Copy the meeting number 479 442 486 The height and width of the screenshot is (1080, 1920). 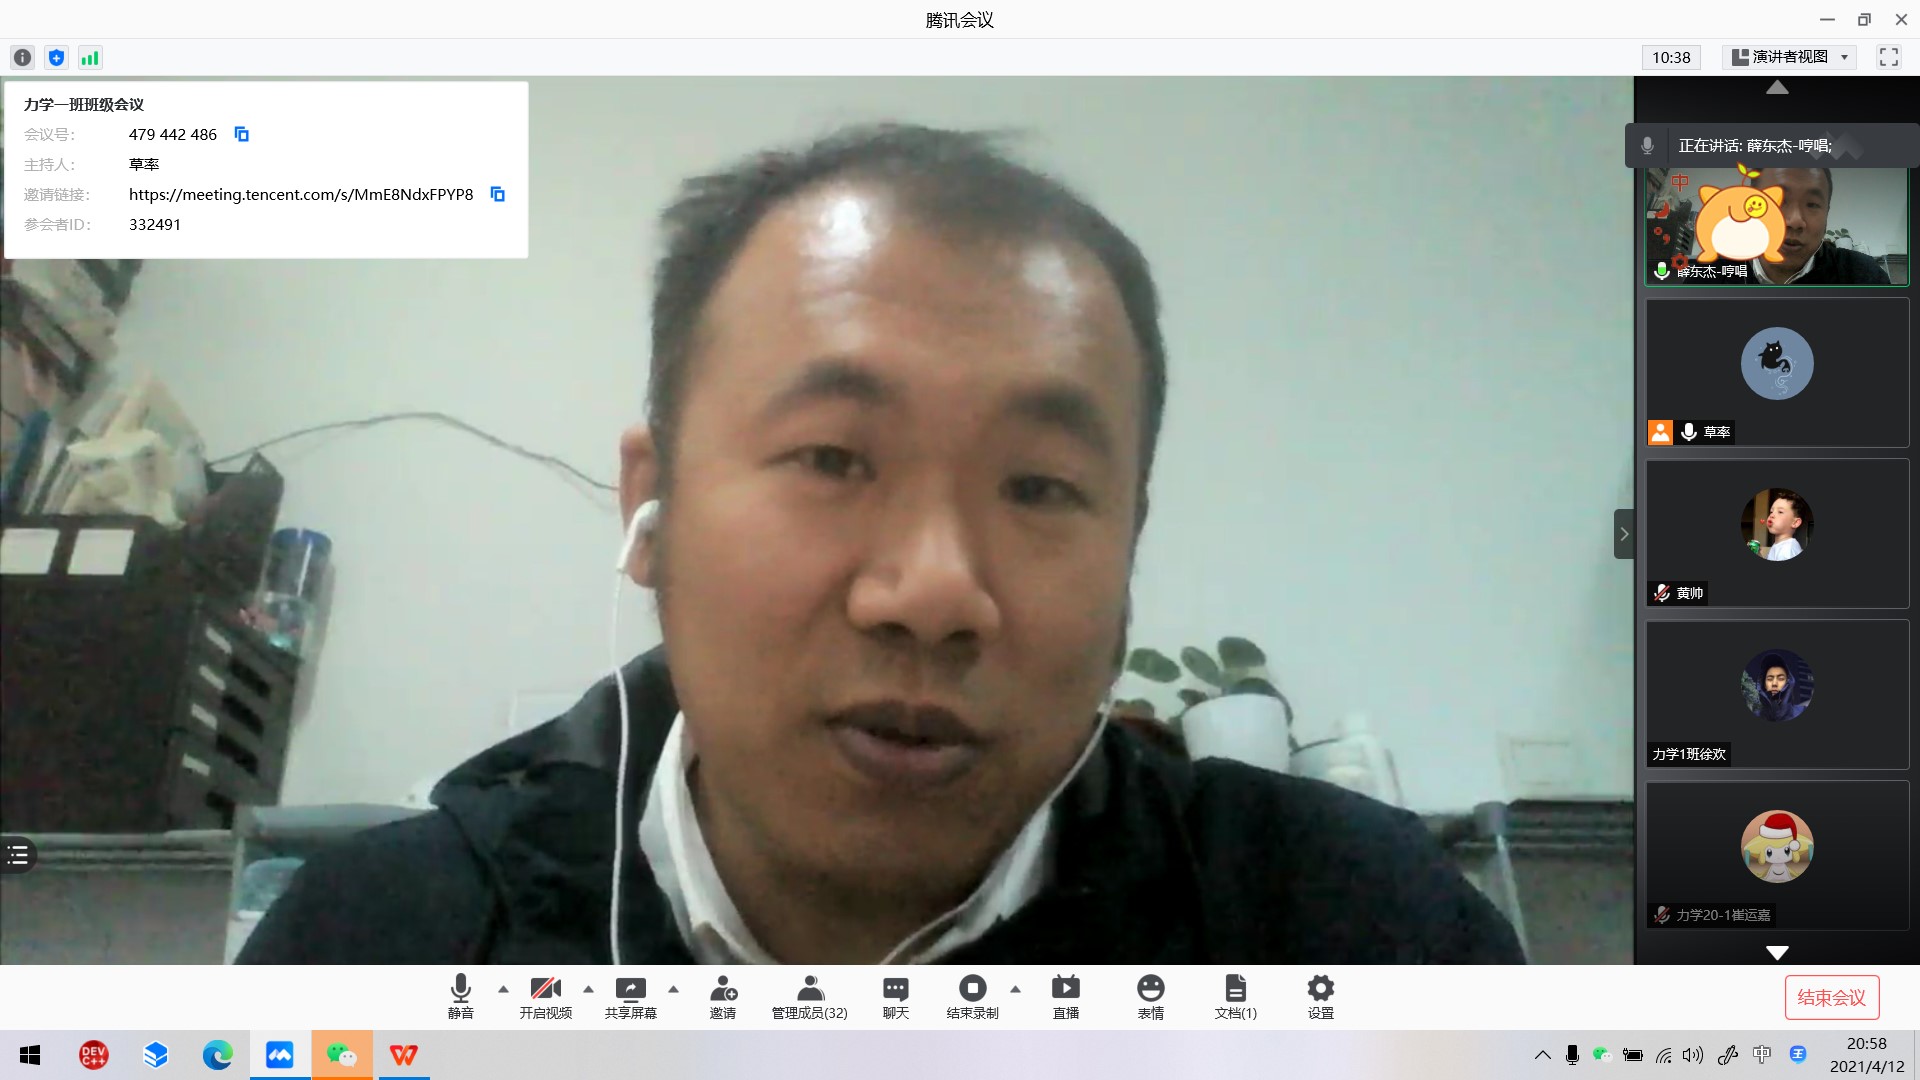pyautogui.click(x=241, y=134)
